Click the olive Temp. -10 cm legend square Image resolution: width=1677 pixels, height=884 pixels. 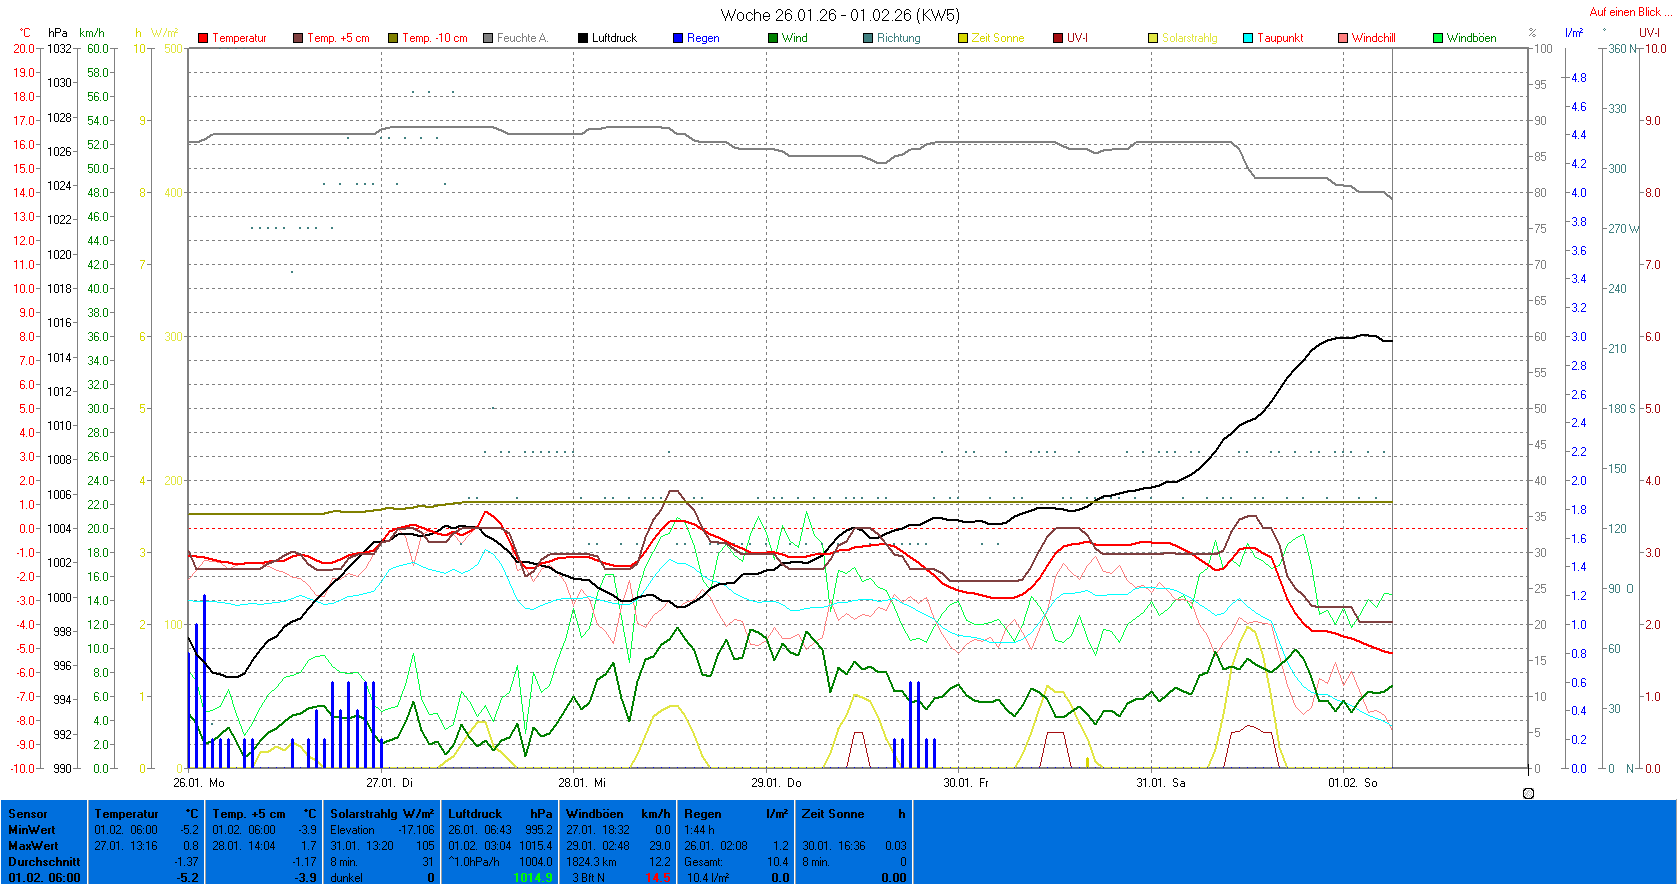point(393,38)
